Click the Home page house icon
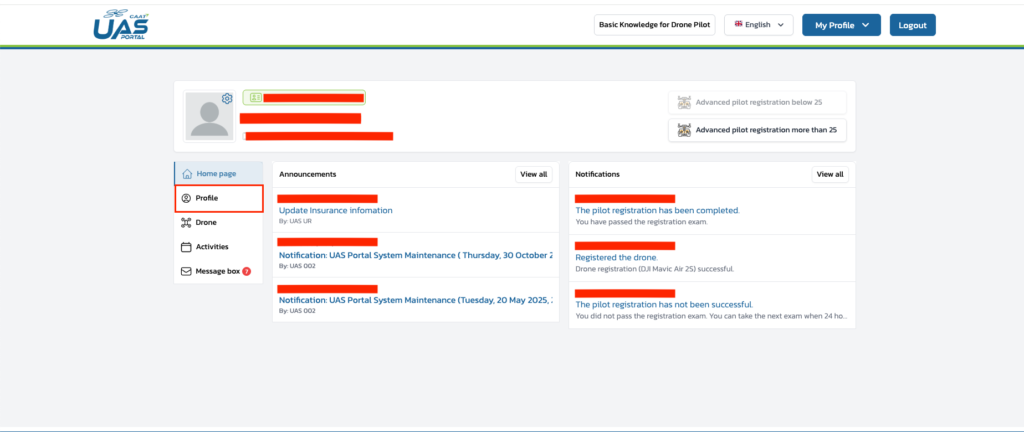Viewport: 1024px width, 432px height. (x=187, y=174)
